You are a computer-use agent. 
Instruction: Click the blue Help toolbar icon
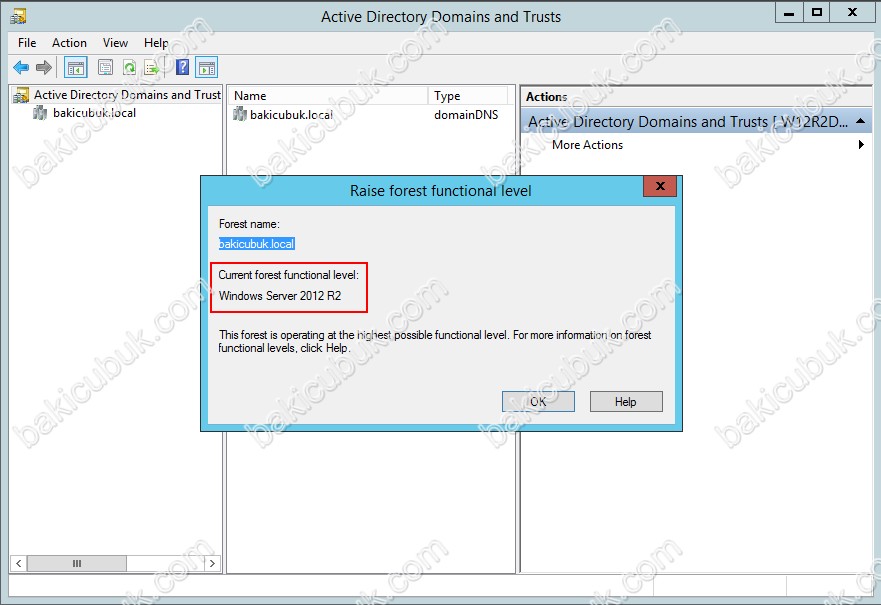[183, 67]
